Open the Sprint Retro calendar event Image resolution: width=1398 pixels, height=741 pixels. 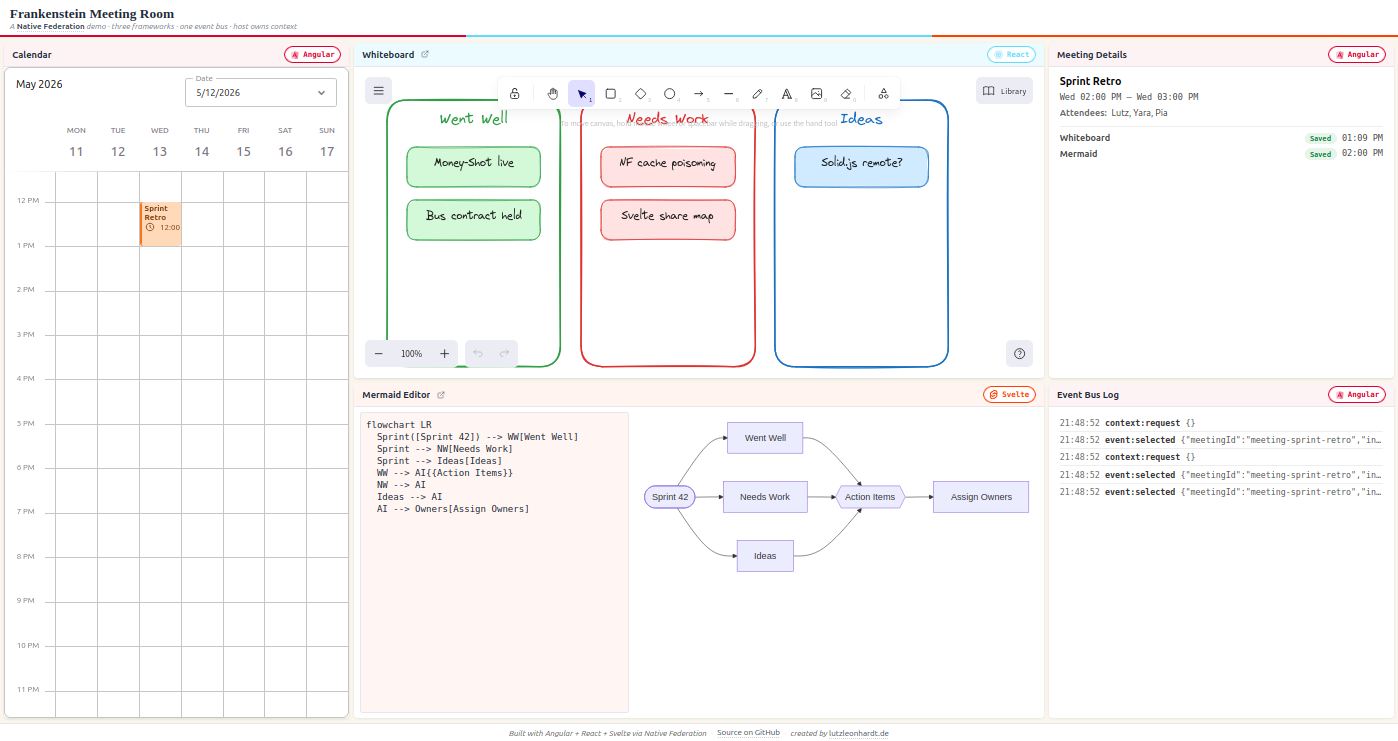pos(161,223)
